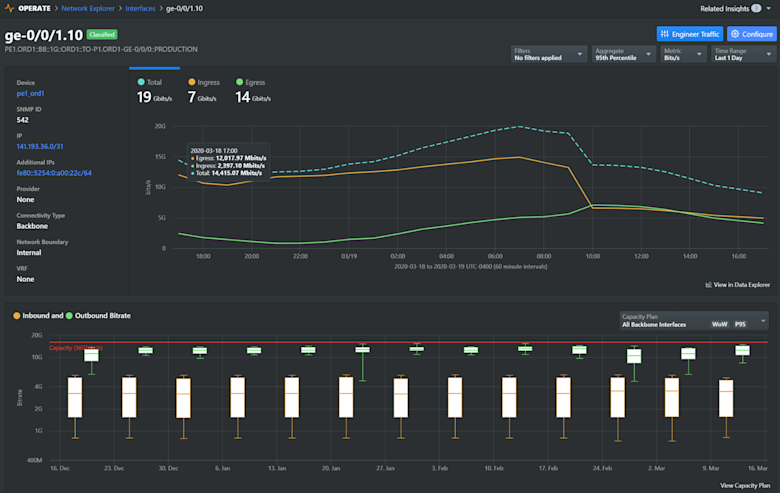The image size is (780, 493).
Task: Go to Interfaces breadcrumb link
Action: pyautogui.click(x=140, y=8)
